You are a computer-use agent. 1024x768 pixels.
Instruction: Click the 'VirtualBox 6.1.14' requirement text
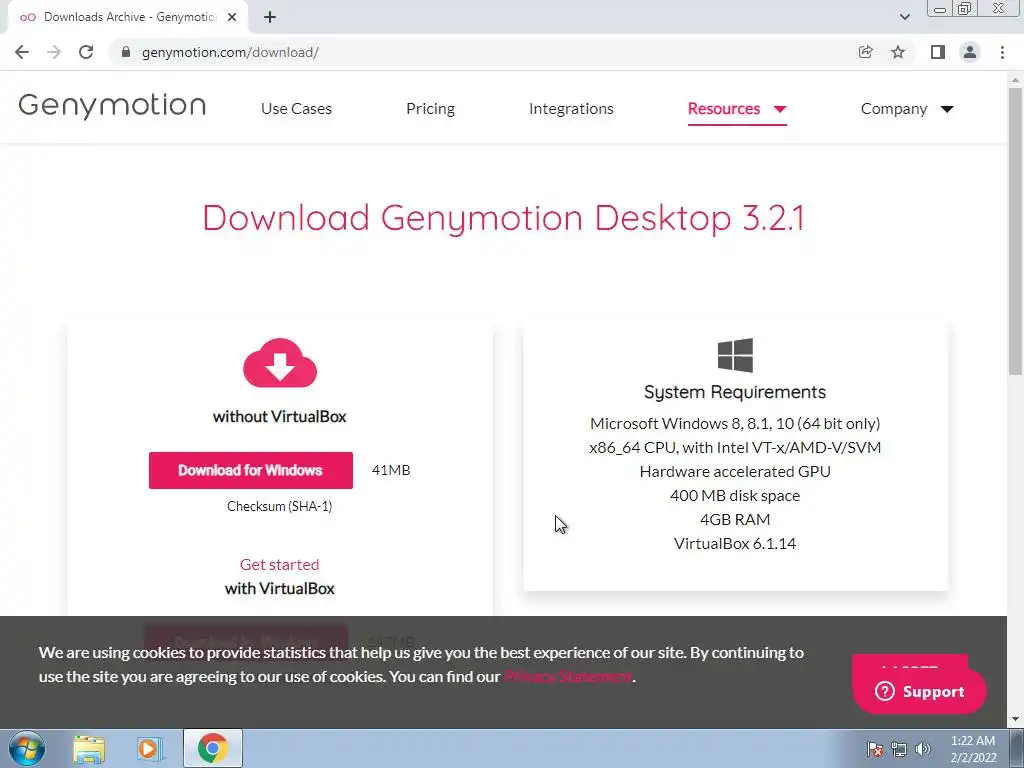(x=735, y=543)
